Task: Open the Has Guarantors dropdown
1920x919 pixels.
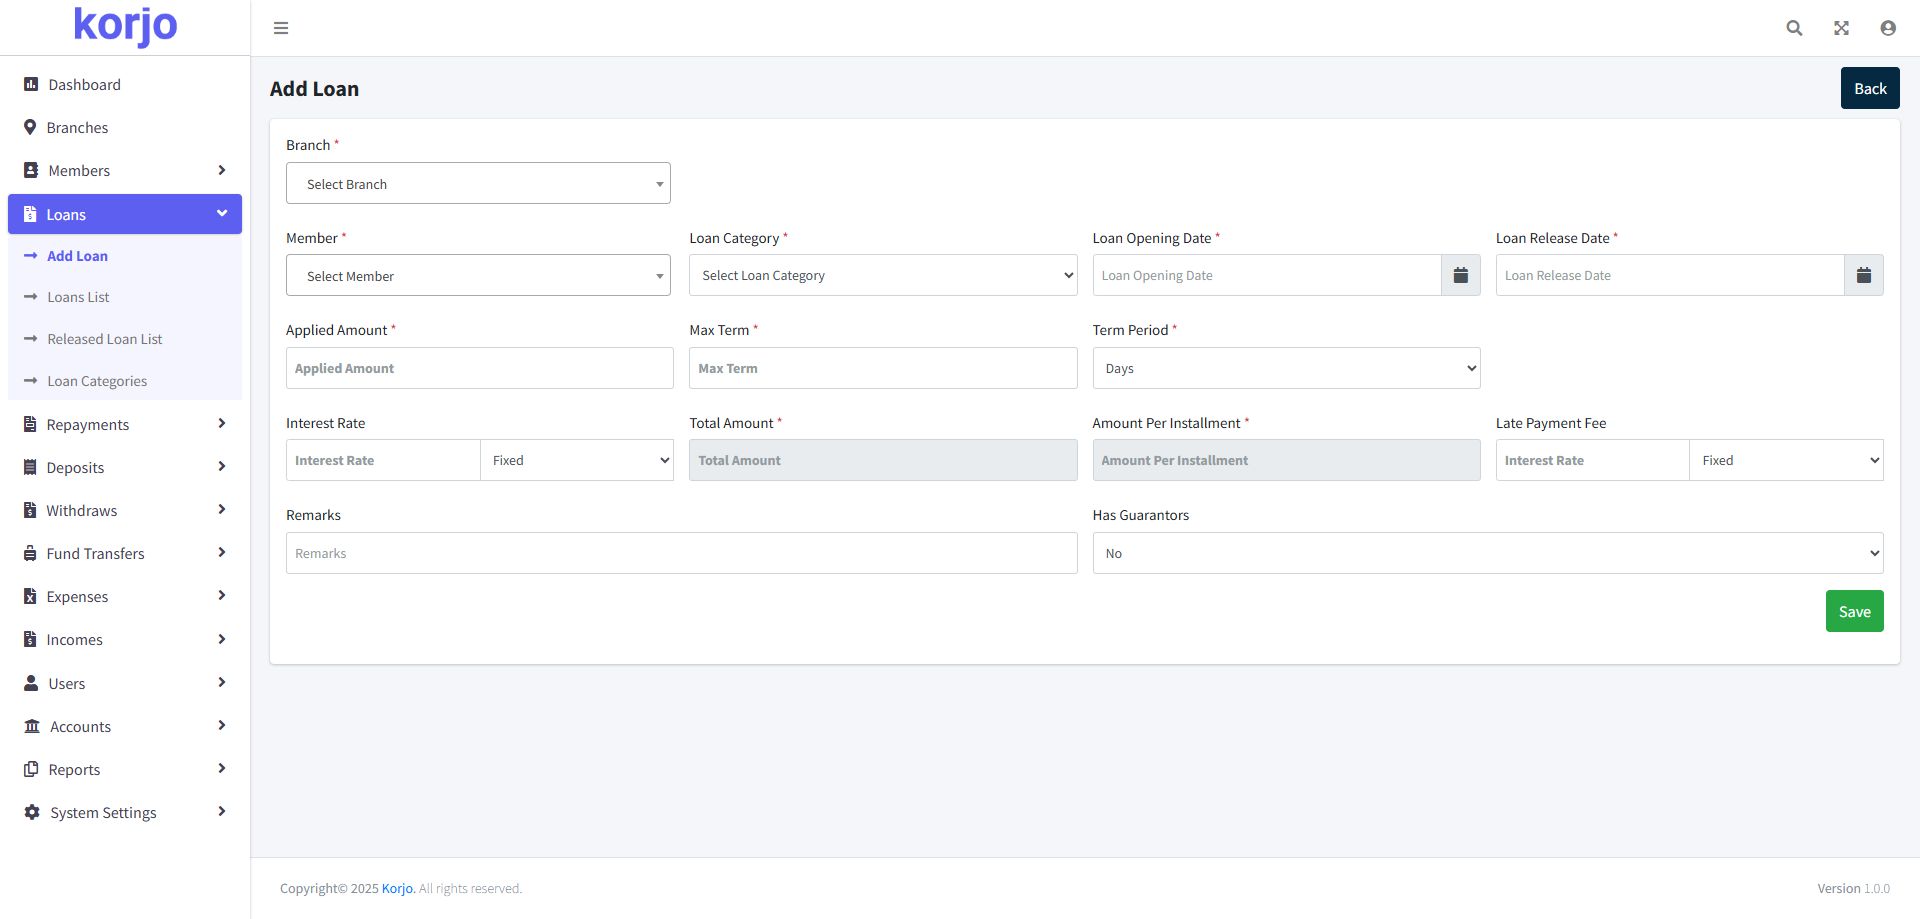Action: [1487, 554]
